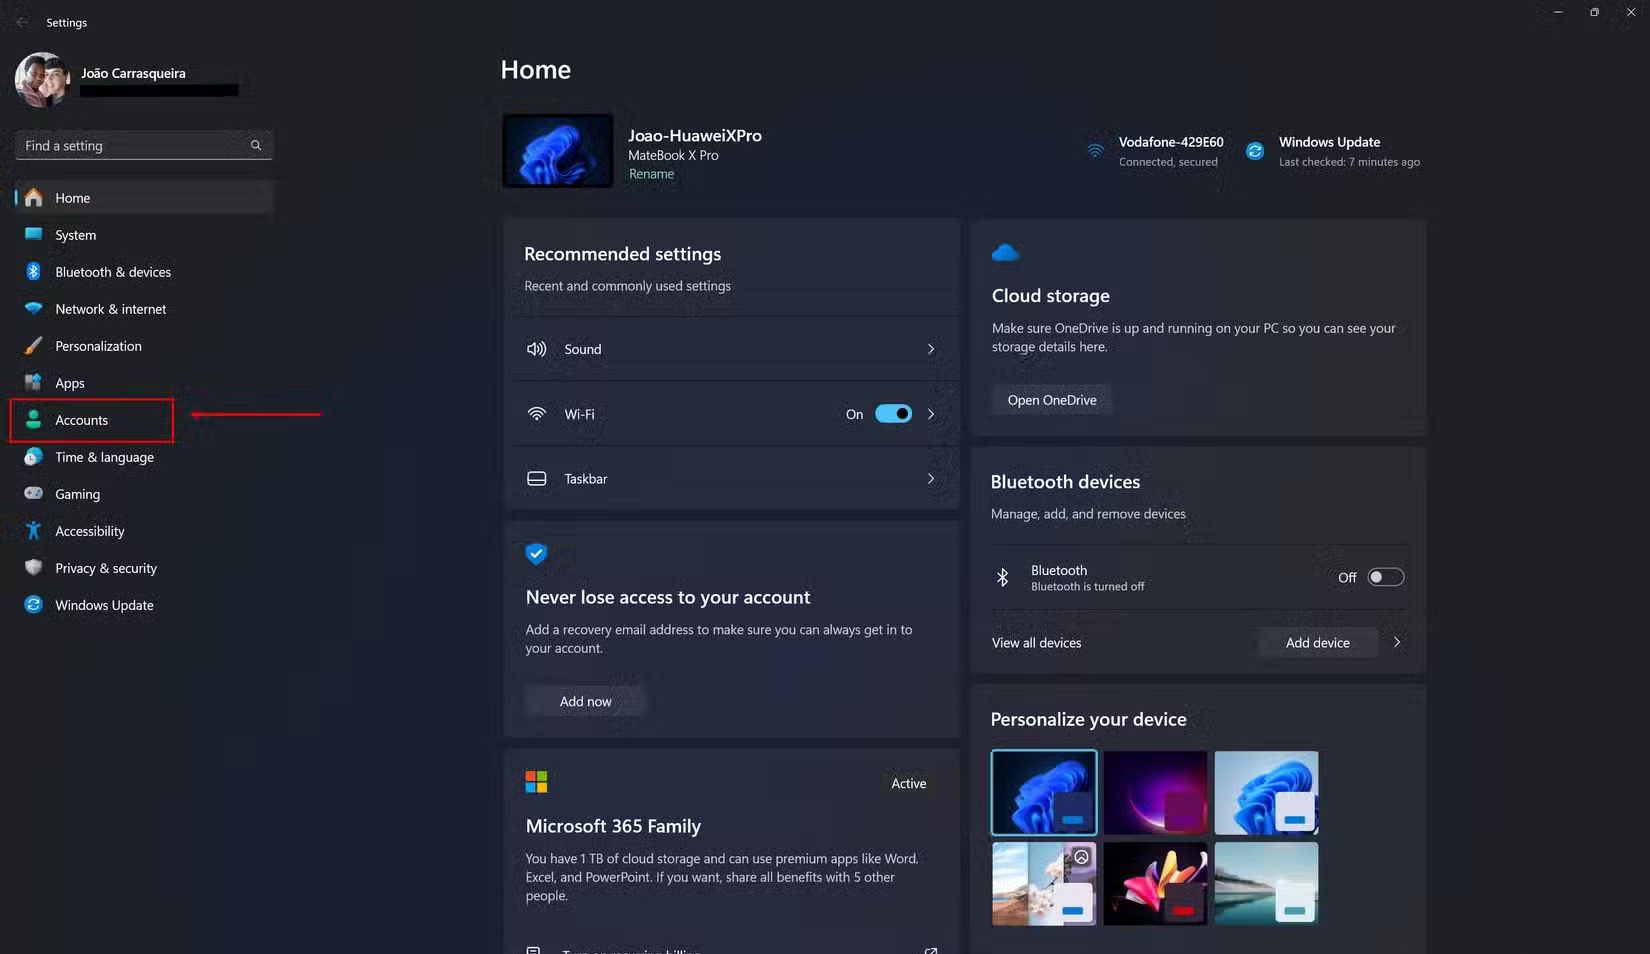Click the Wi-Fi network status icon in header
Image resolution: width=1650 pixels, height=954 pixels.
point(1096,151)
